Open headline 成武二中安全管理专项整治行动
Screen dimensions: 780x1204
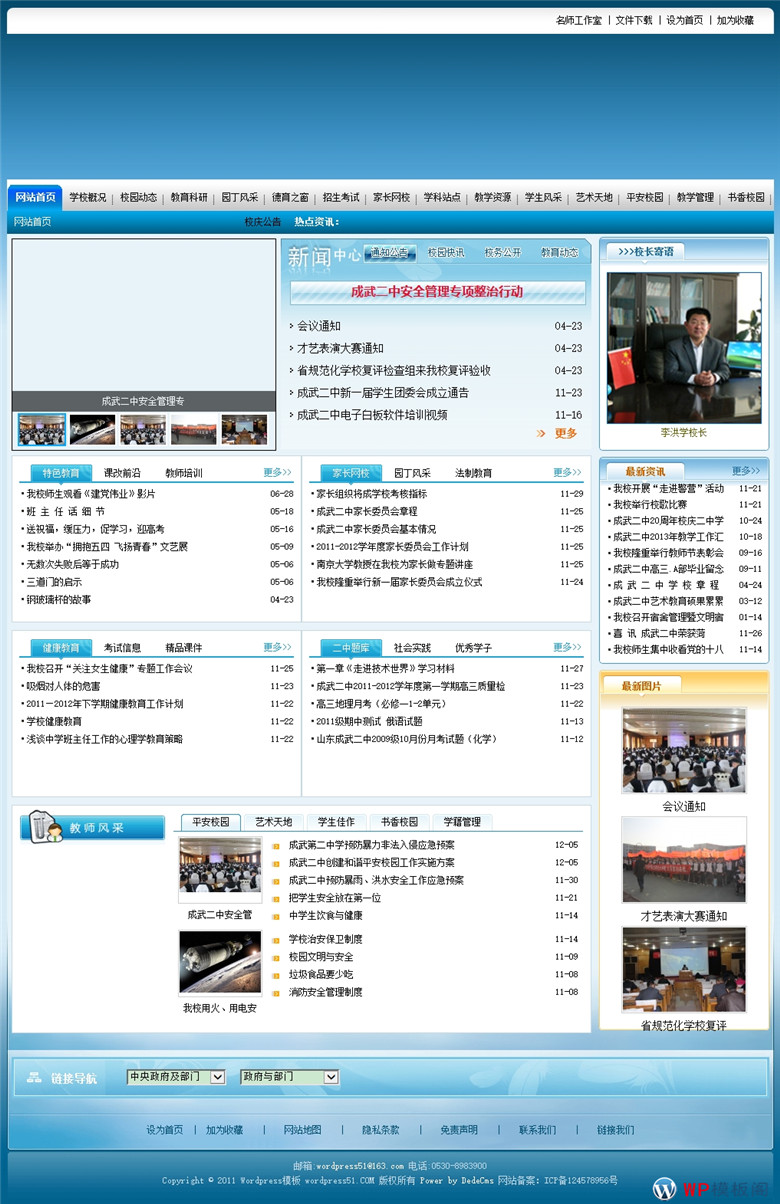[x=437, y=292]
